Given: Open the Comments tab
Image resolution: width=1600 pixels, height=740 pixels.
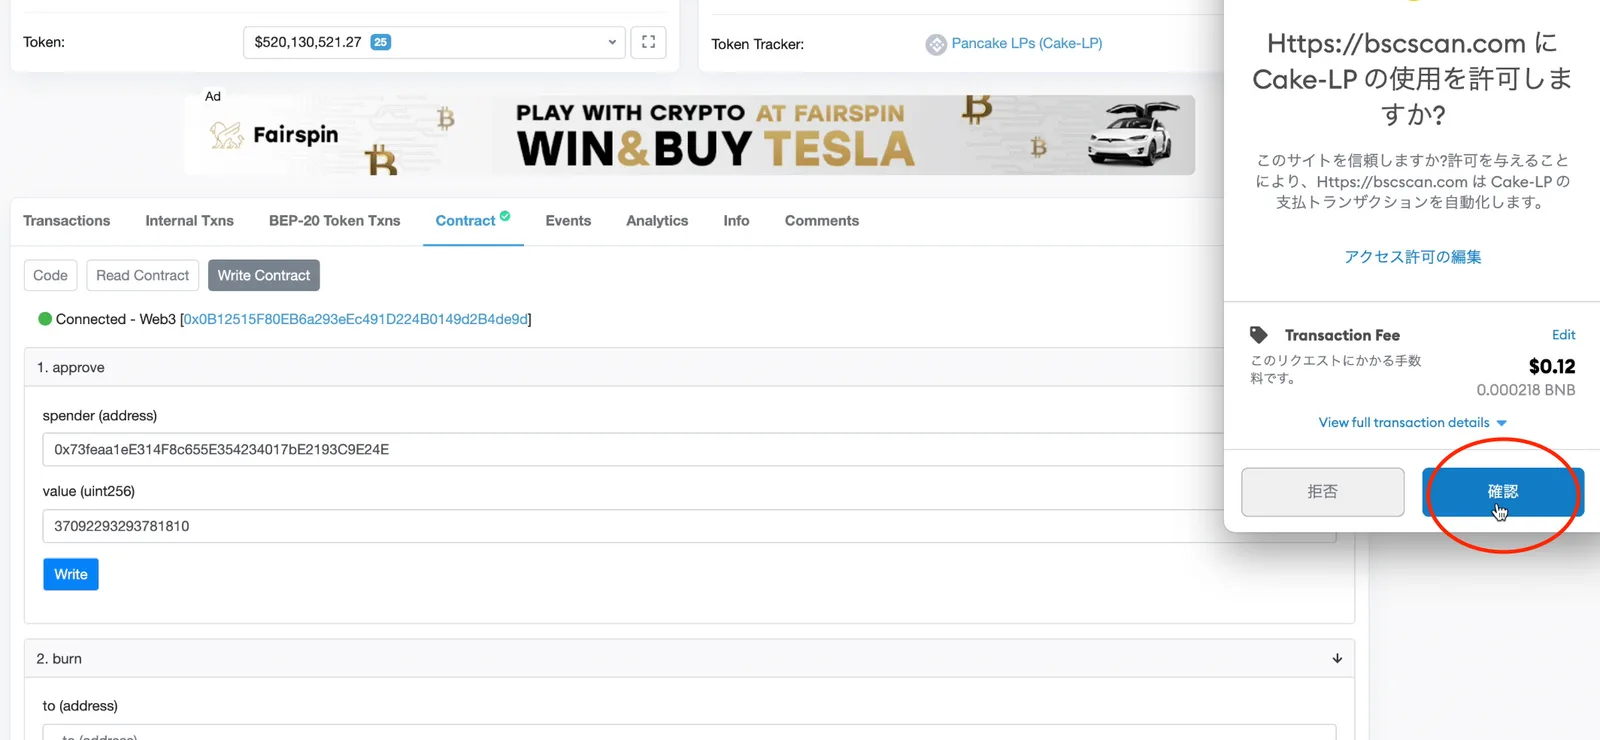Looking at the screenshot, I should coord(821,221).
